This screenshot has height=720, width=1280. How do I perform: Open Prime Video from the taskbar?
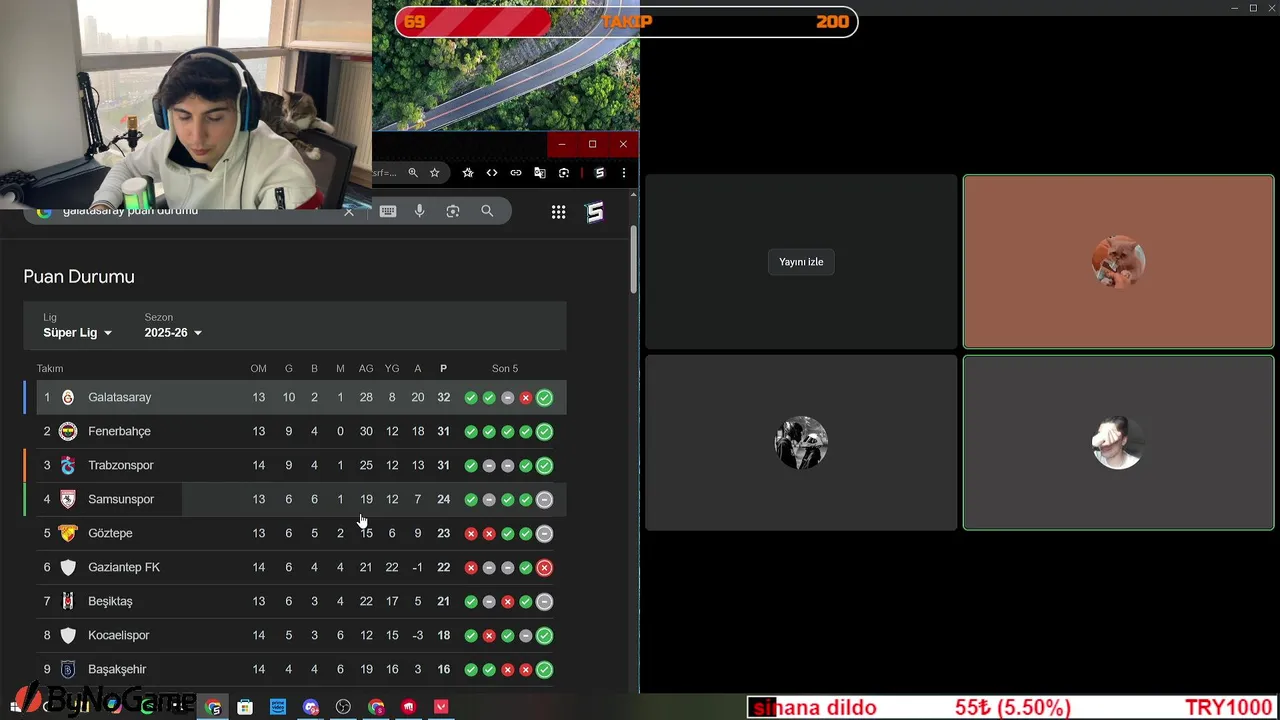point(278,707)
